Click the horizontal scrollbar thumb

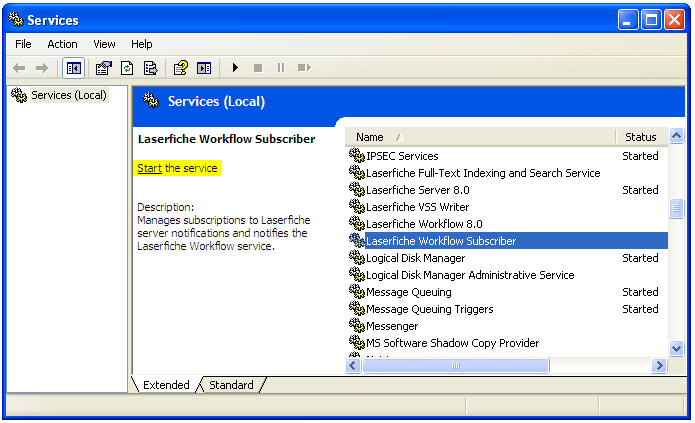456,366
